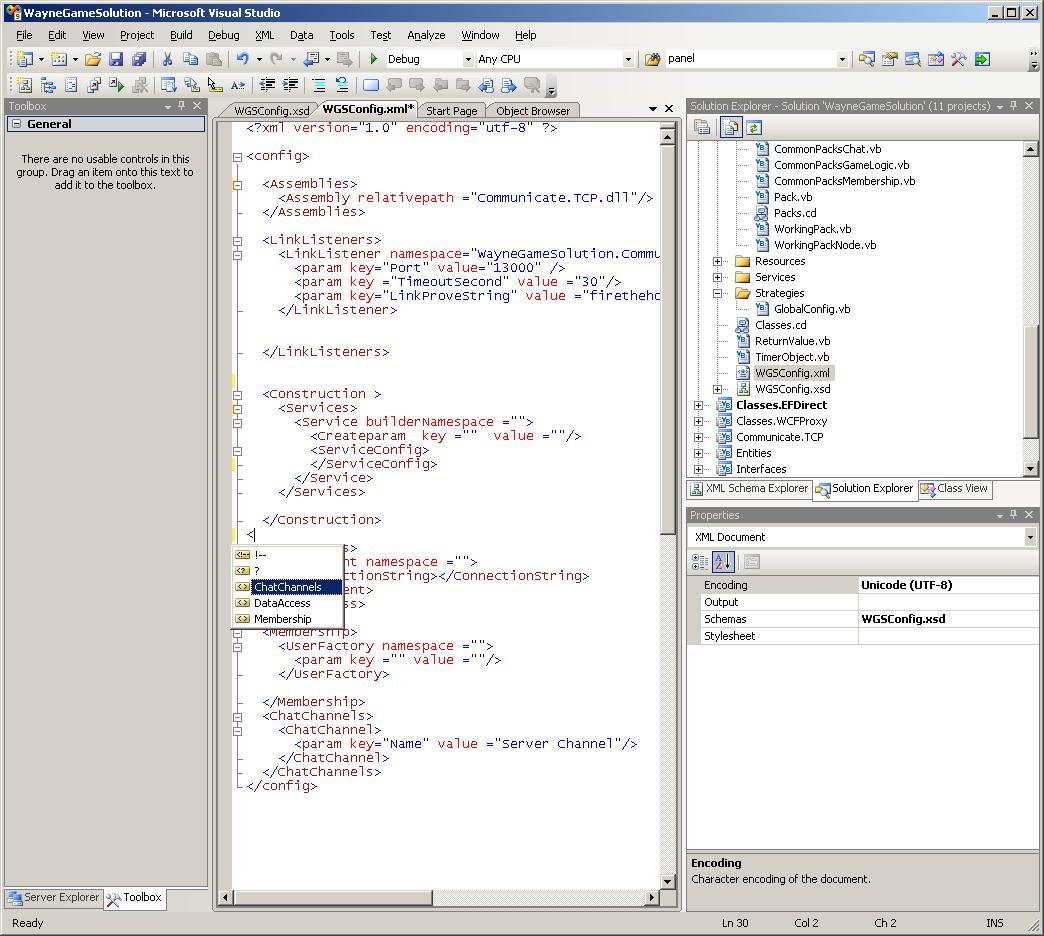Viewport: 1044px width, 936px height.
Task: Close the active document with the X button
Action: [x=669, y=109]
